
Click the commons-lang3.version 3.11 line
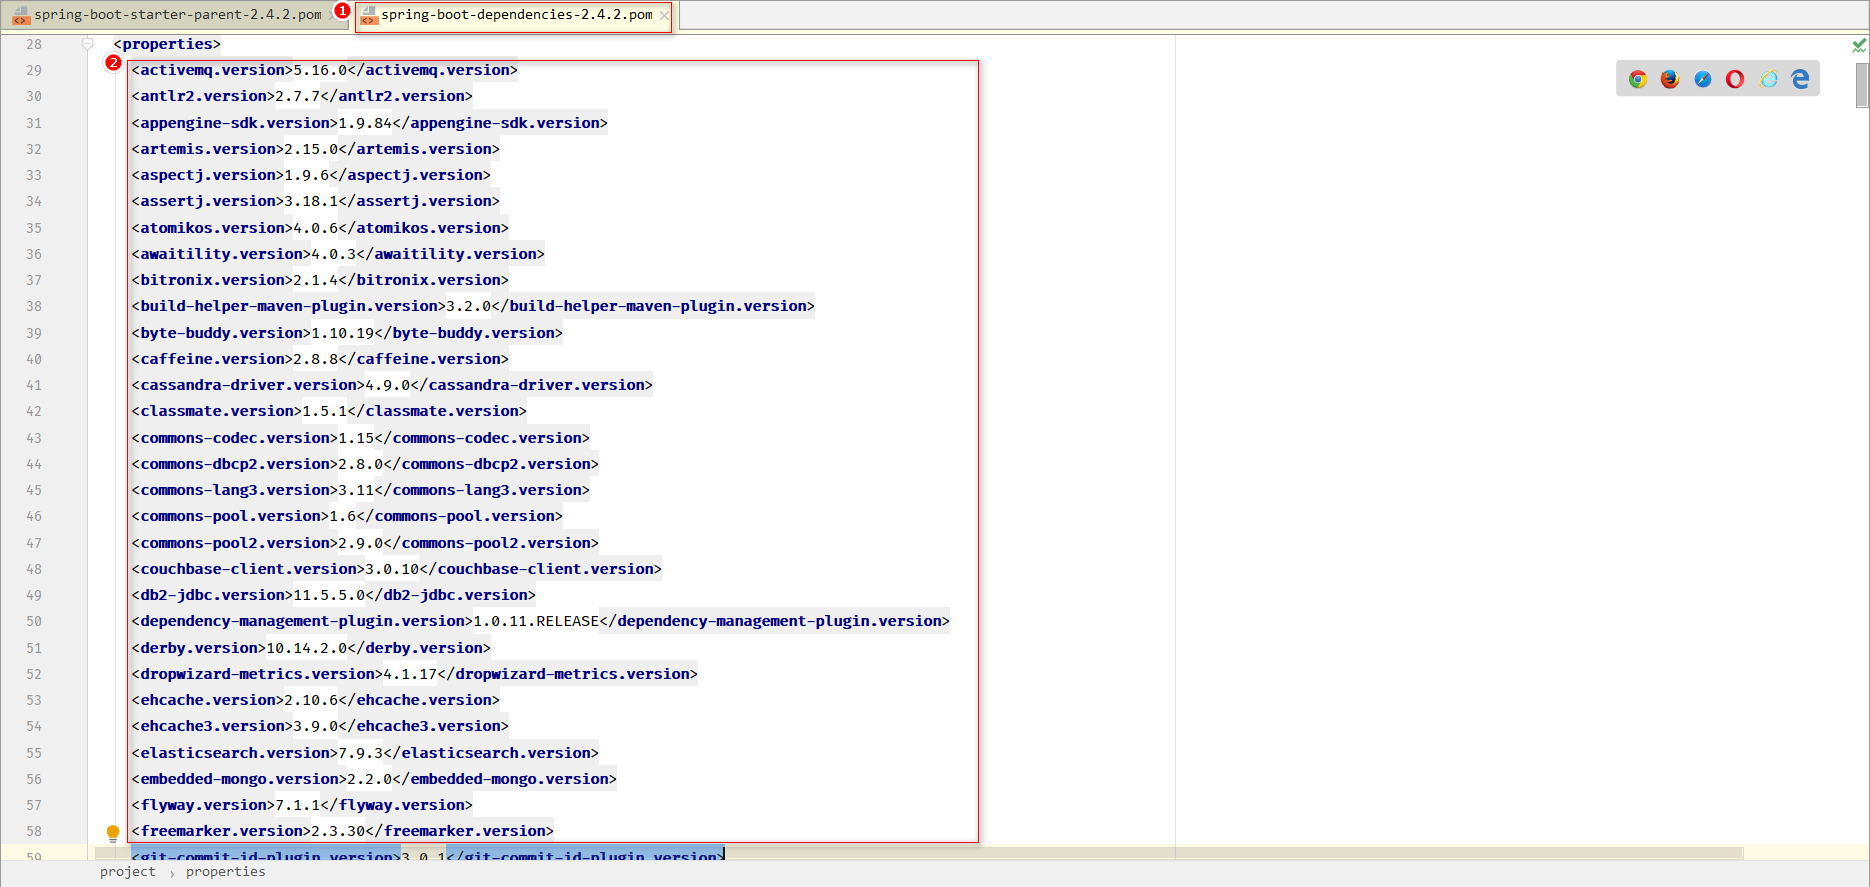point(360,490)
